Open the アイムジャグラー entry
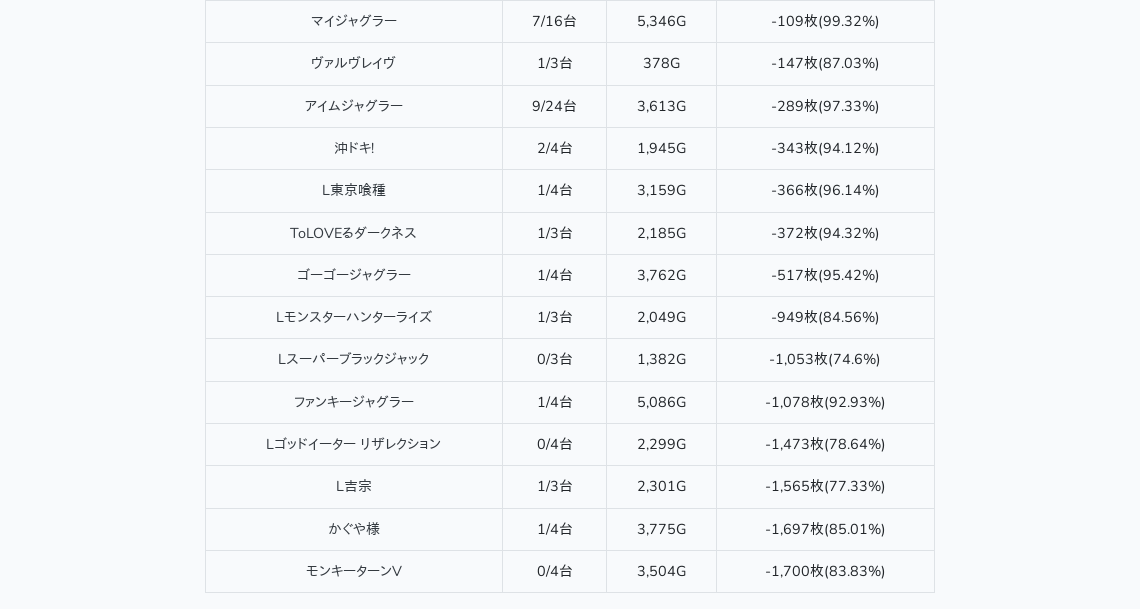Image resolution: width=1140 pixels, height=609 pixels. click(x=353, y=106)
